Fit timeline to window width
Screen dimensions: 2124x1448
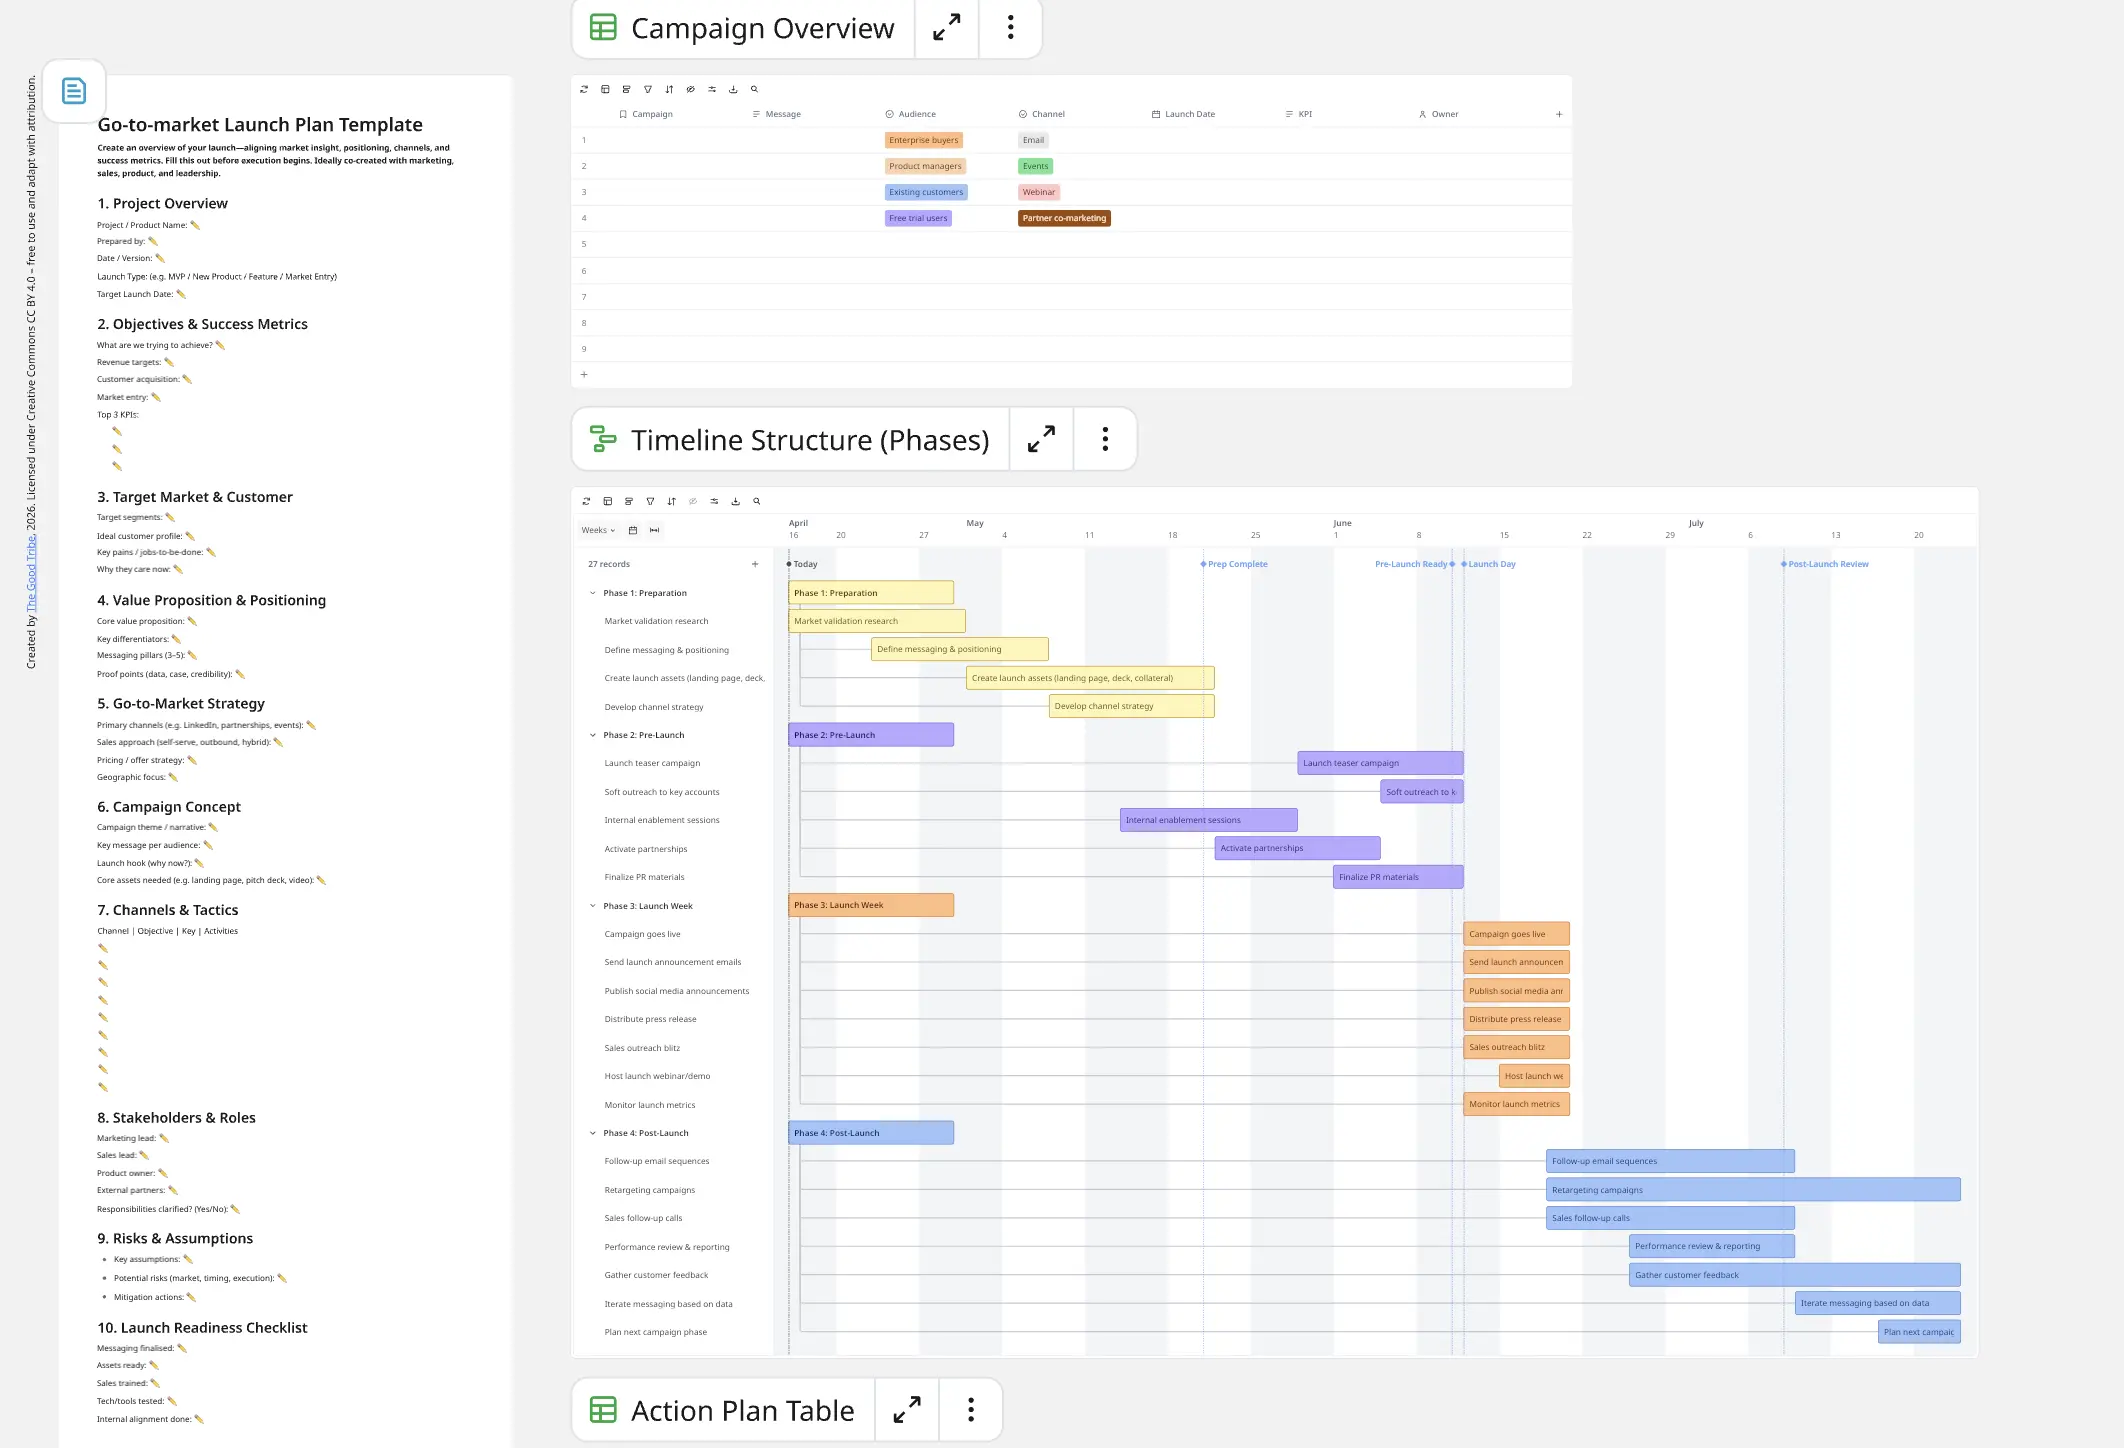point(655,530)
